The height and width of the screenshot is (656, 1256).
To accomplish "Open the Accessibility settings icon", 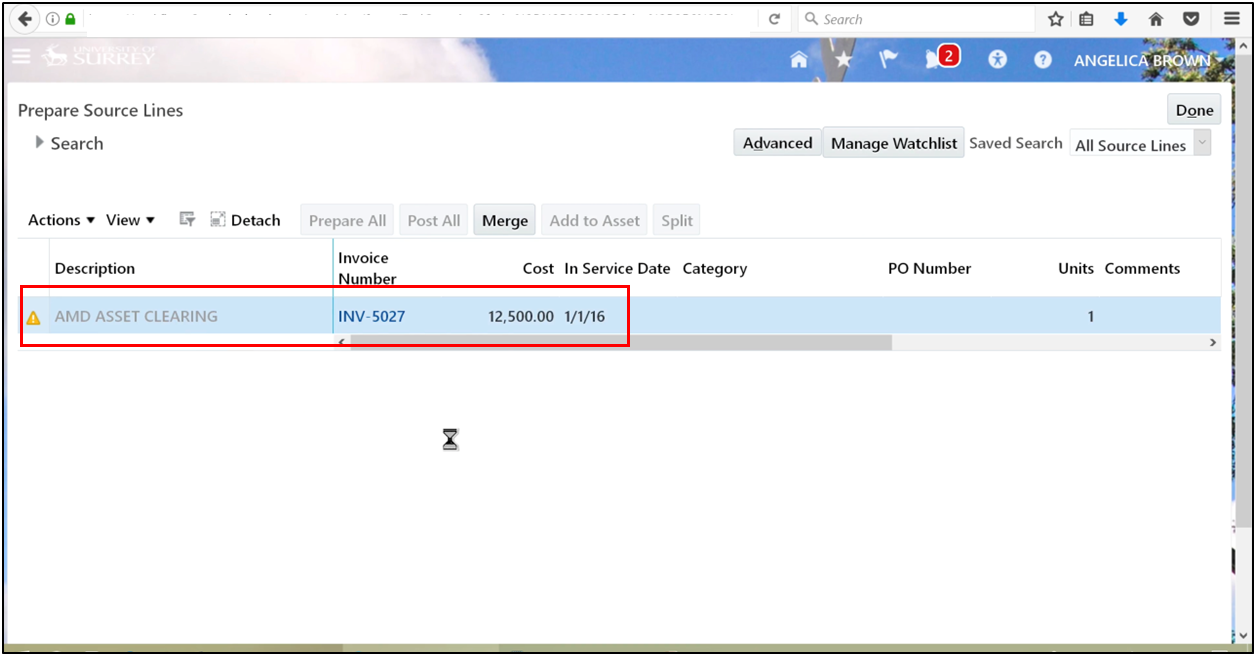I will point(997,60).
